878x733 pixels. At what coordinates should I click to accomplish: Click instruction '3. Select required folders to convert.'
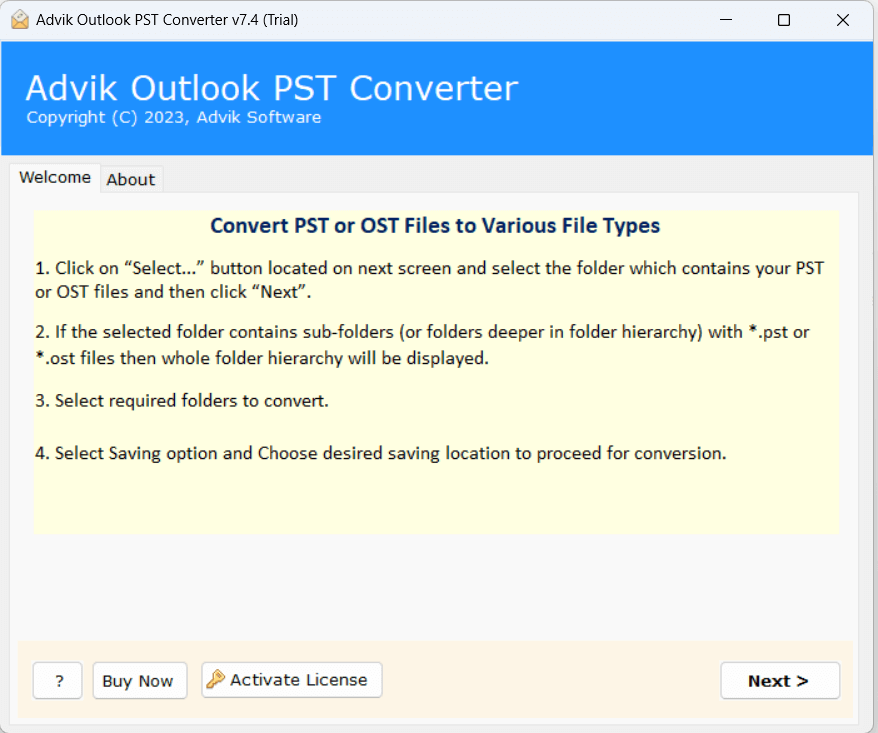click(182, 401)
